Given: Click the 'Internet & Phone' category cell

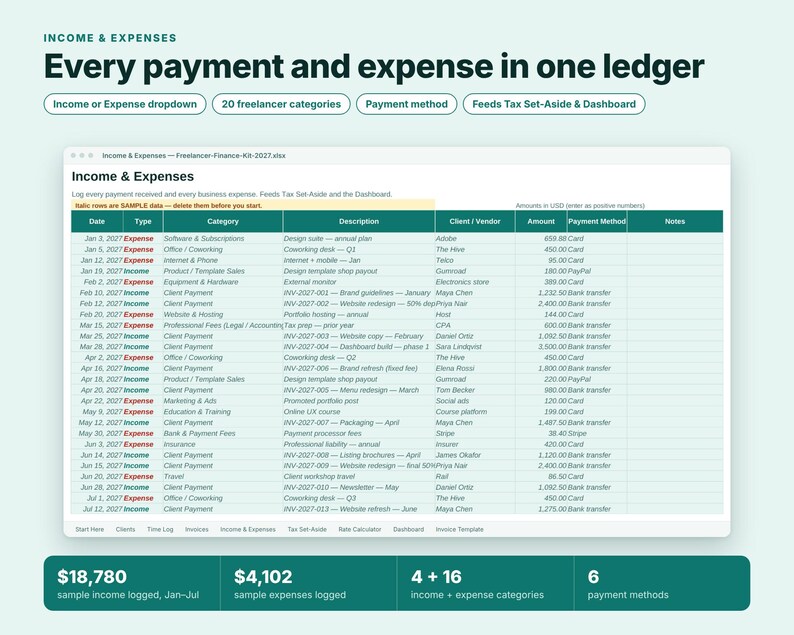Looking at the screenshot, I should click(223, 260).
